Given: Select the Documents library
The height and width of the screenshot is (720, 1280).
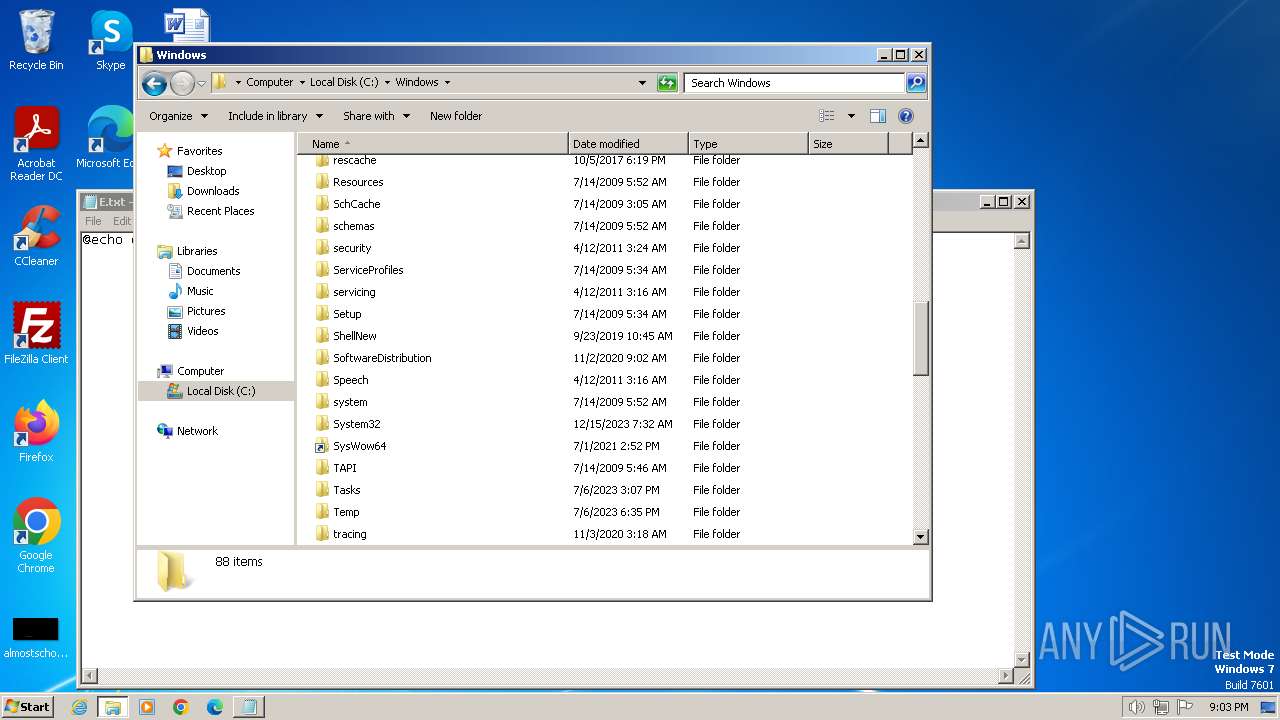Looking at the screenshot, I should [213, 271].
